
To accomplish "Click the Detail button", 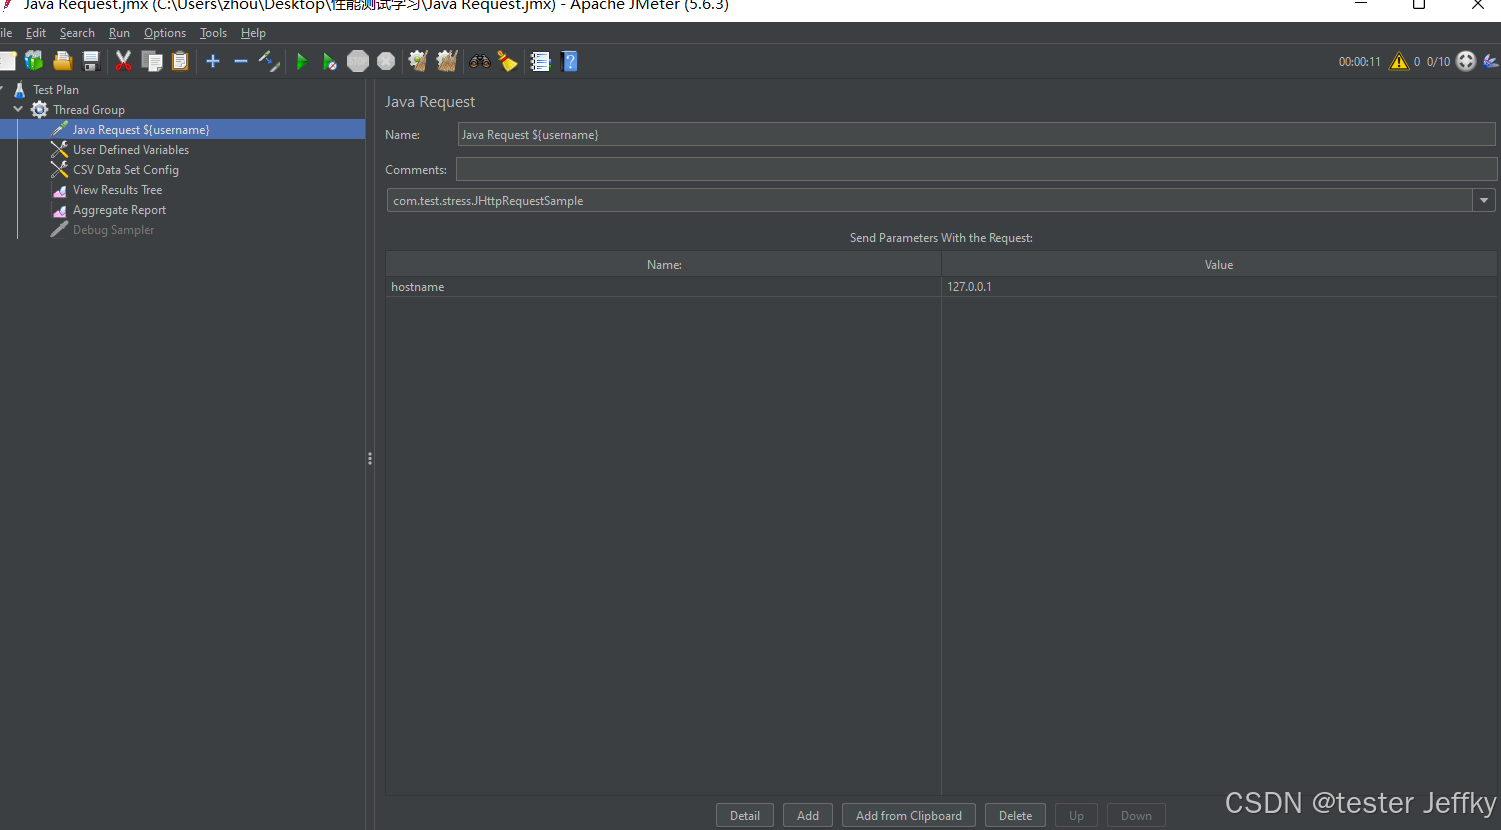I will pyautogui.click(x=745, y=816).
